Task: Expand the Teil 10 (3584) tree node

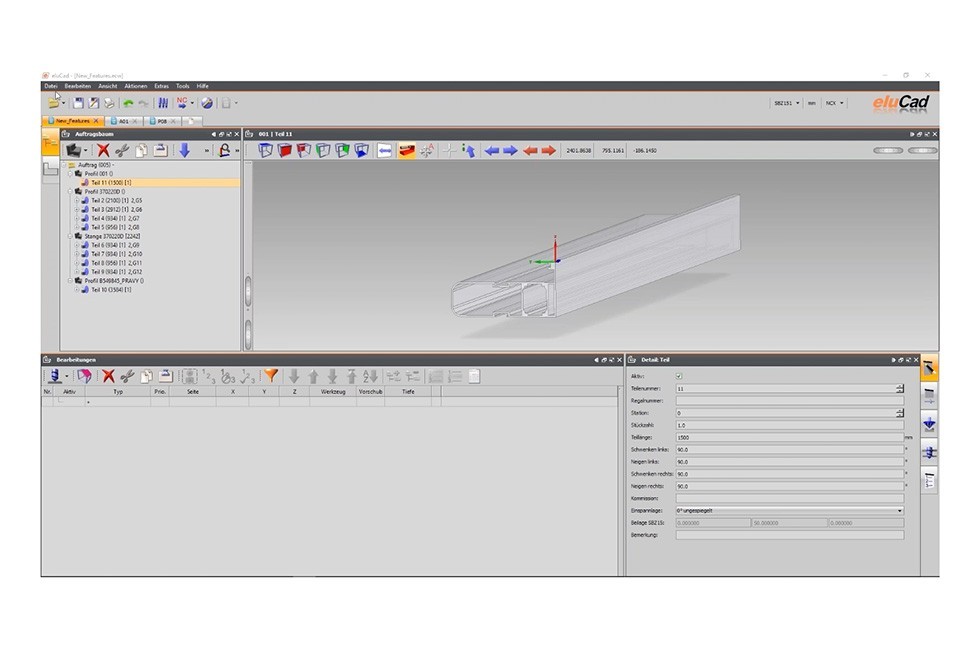Action: coord(77,290)
